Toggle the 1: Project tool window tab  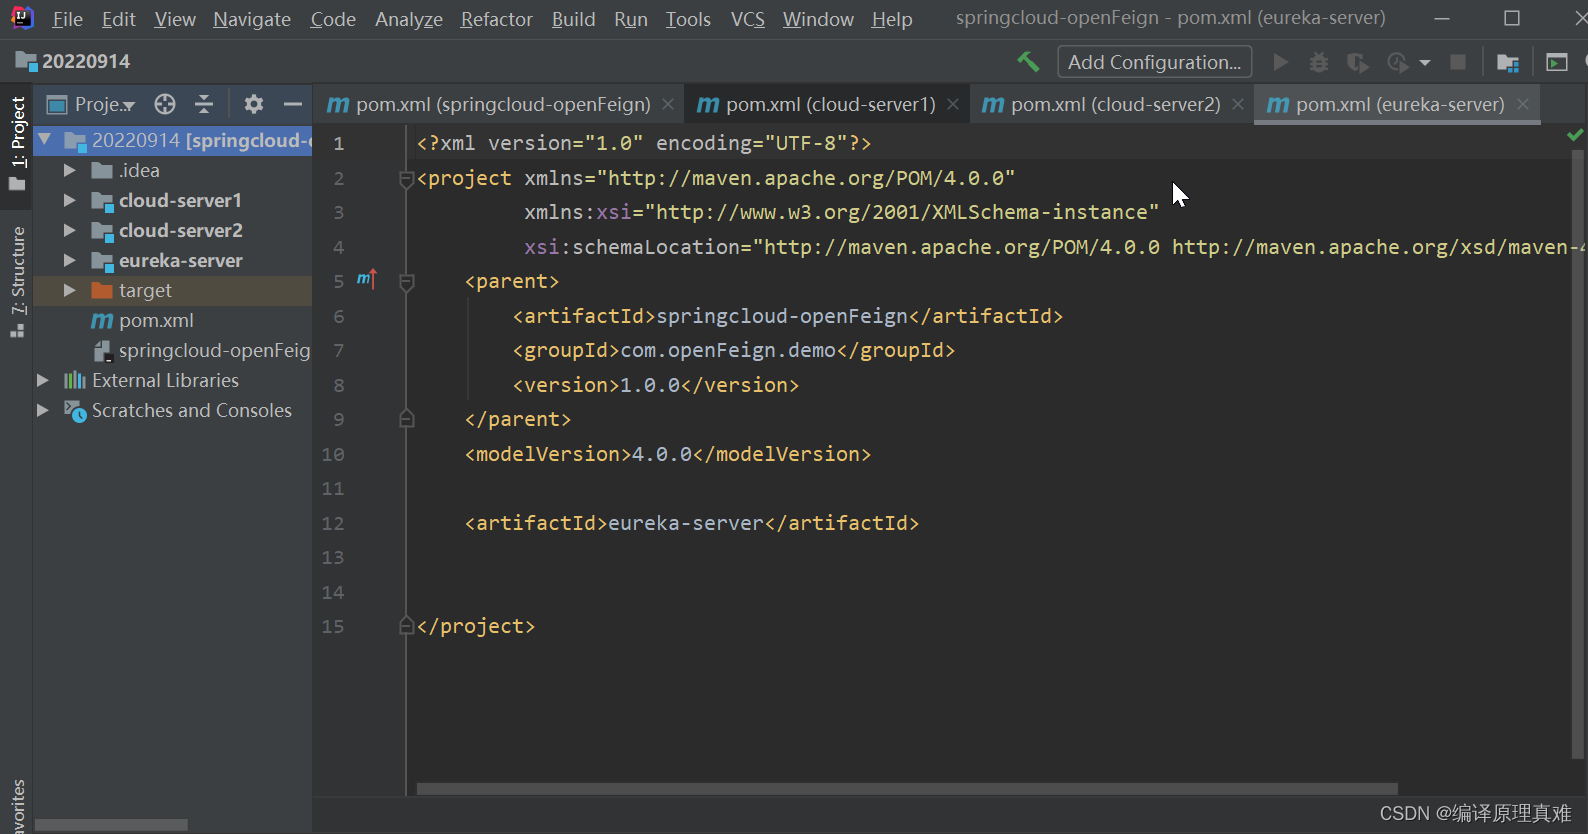(17, 143)
